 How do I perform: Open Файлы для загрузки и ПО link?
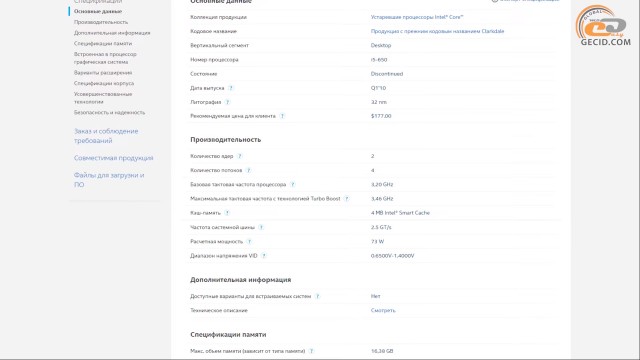point(109,180)
